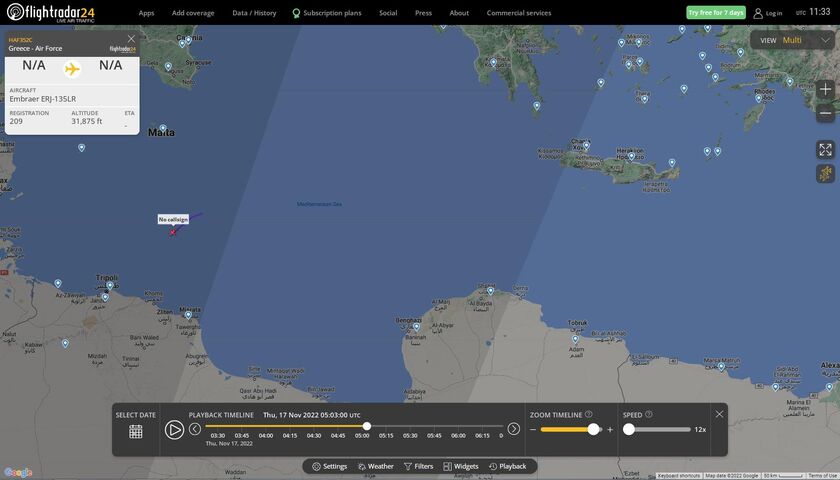Open Weather map options

[375, 466]
